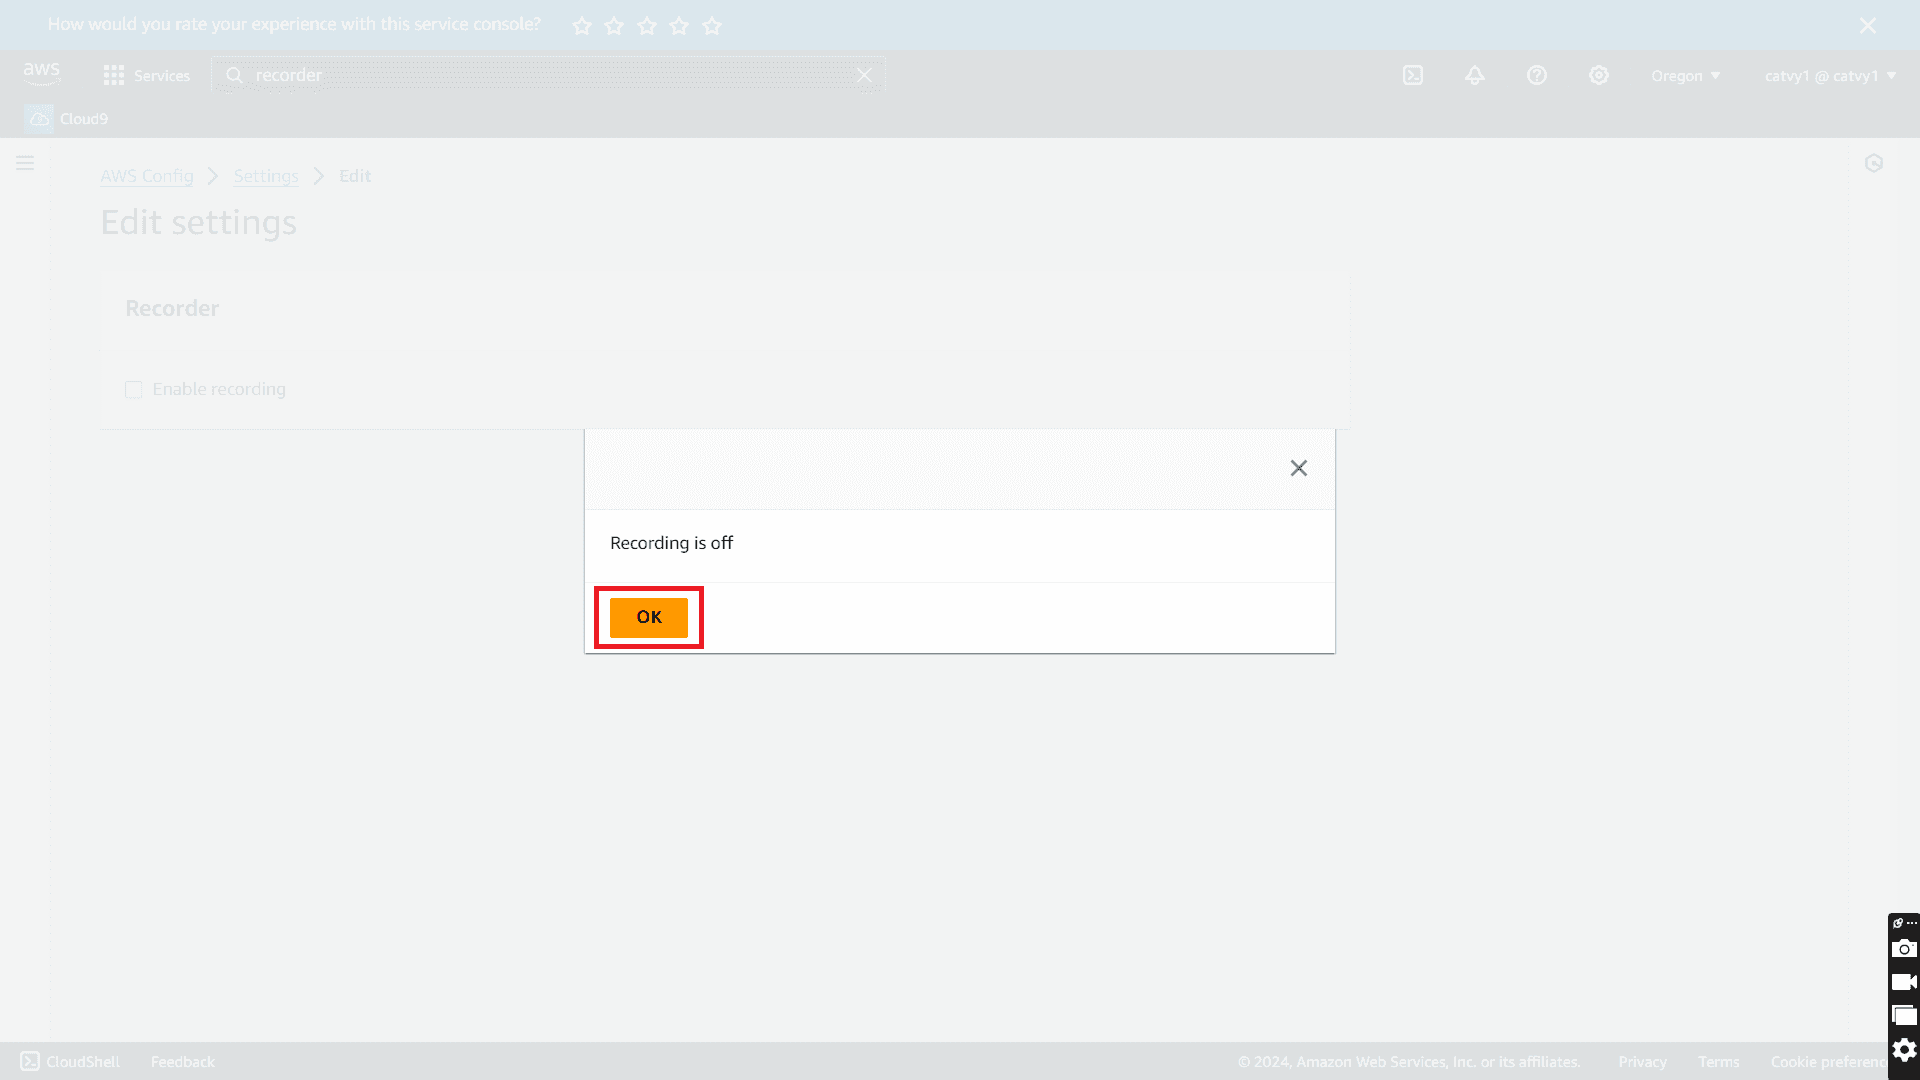The width and height of the screenshot is (1920, 1080).
Task: Open the Terms footer link
Action: tap(1718, 1062)
